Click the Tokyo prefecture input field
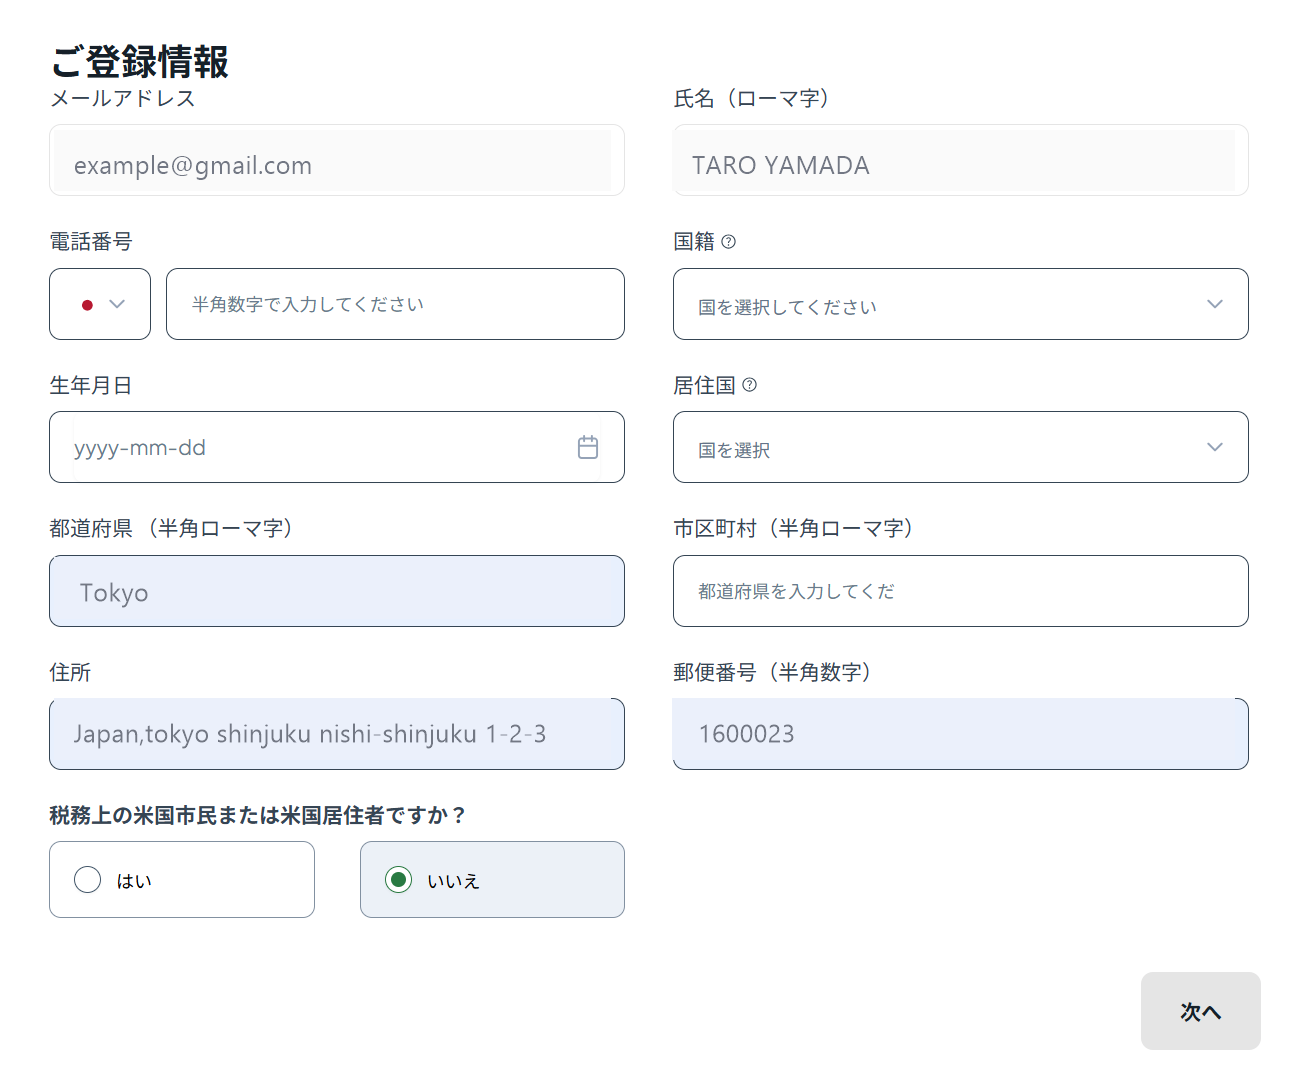 pos(337,591)
